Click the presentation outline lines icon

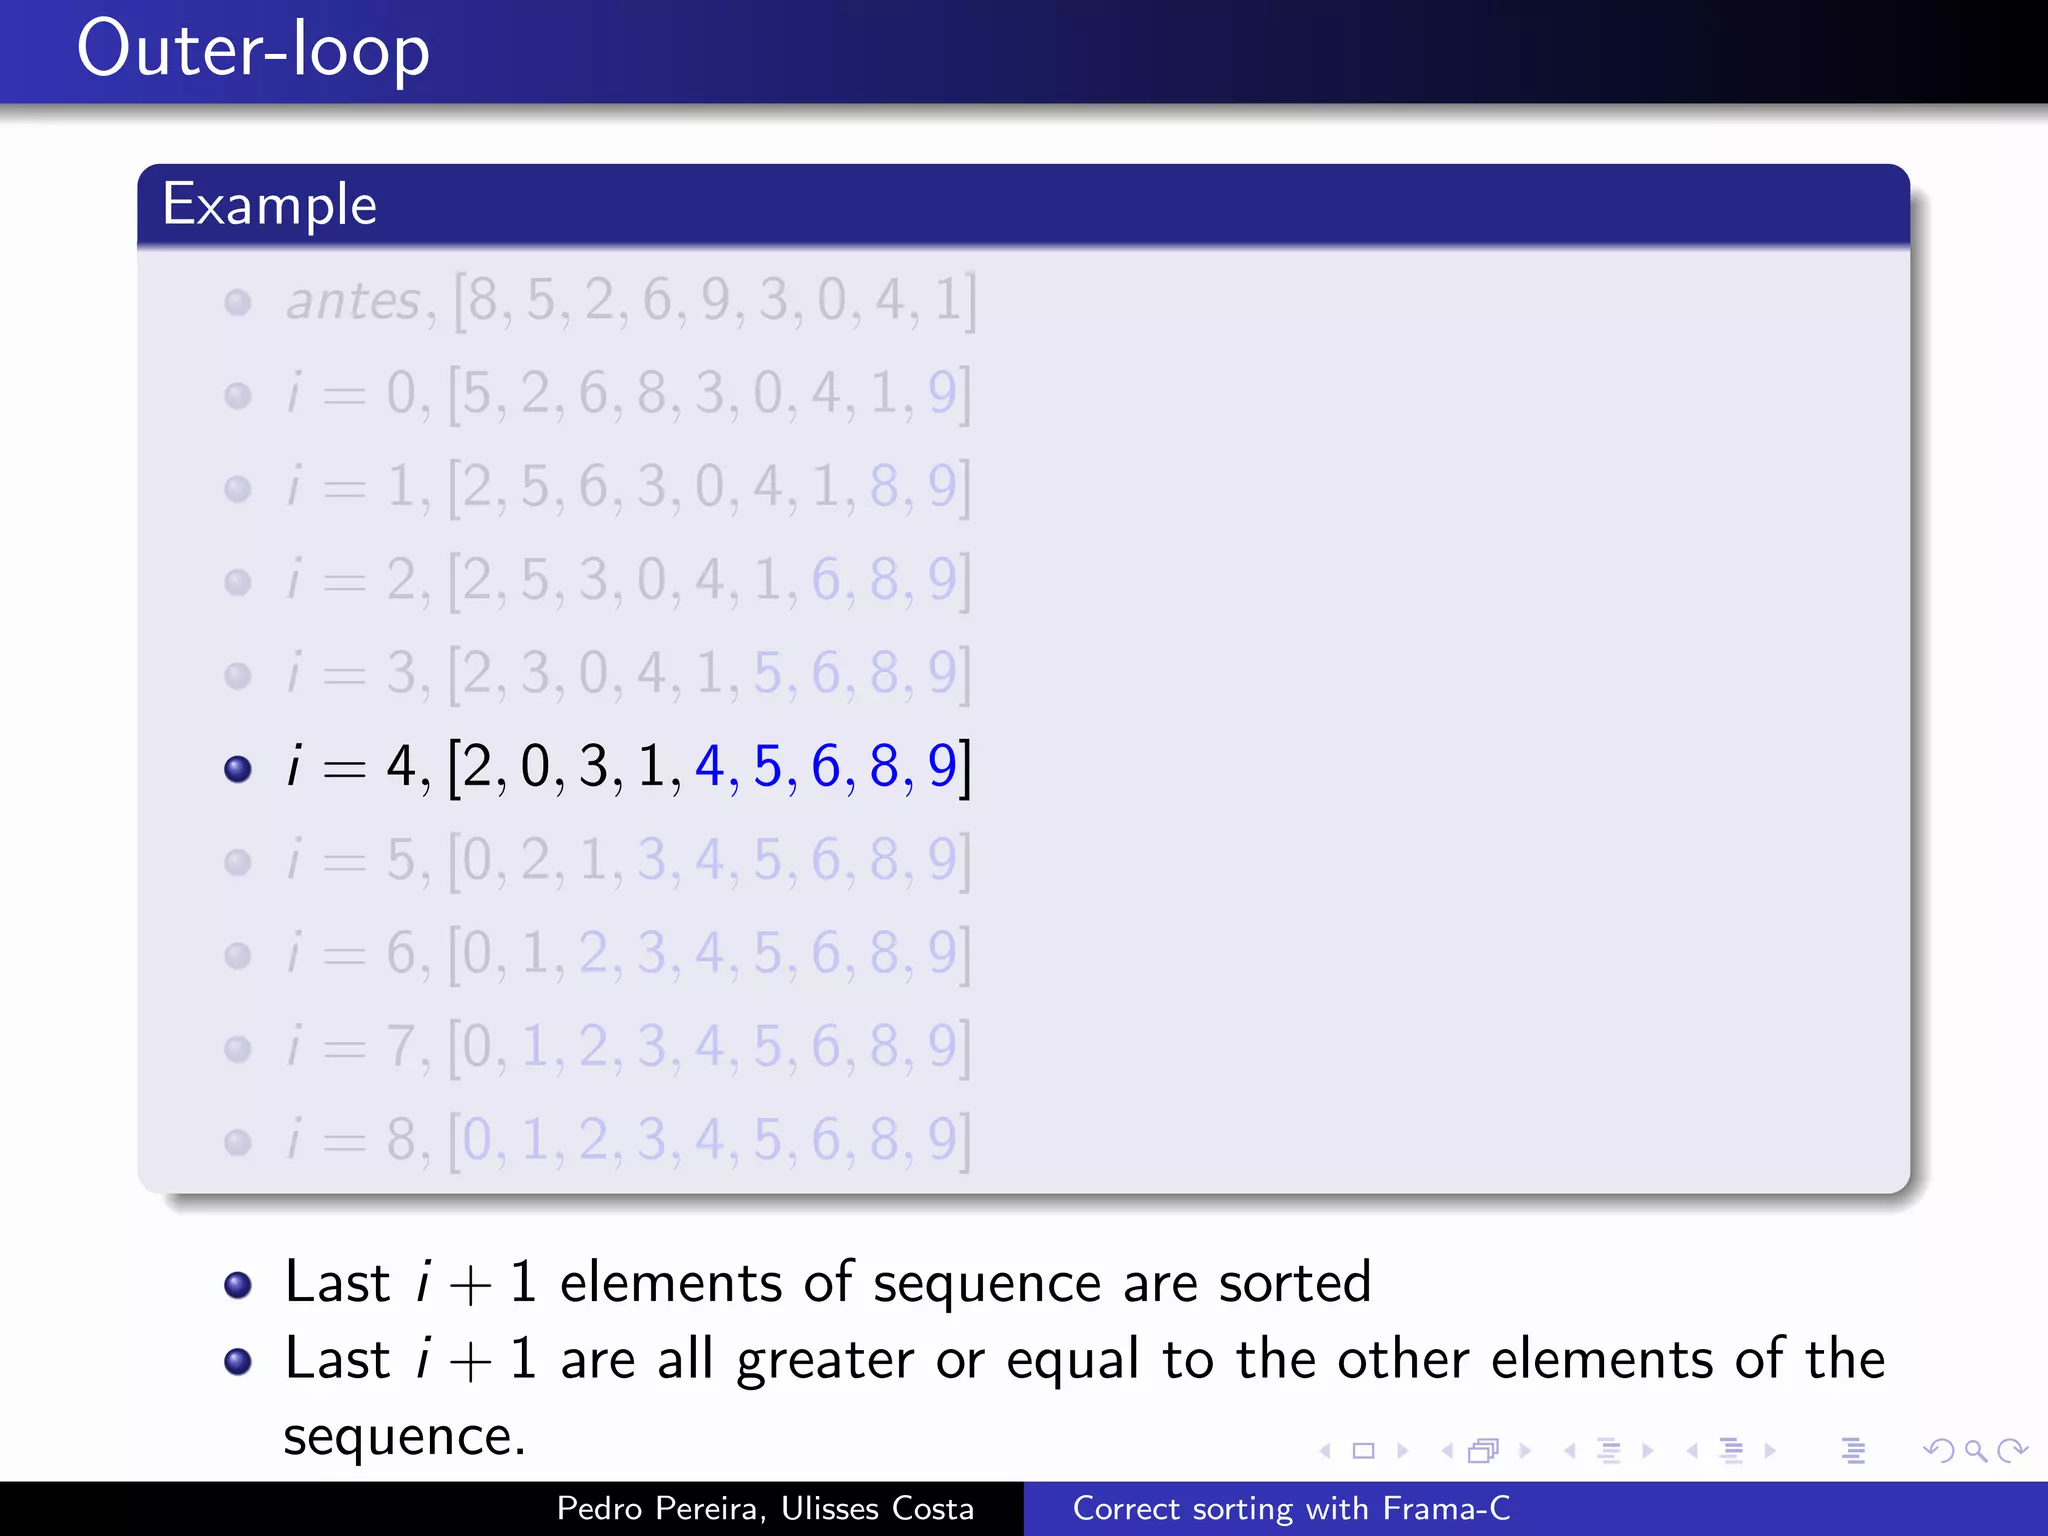tap(1853, 1451)
